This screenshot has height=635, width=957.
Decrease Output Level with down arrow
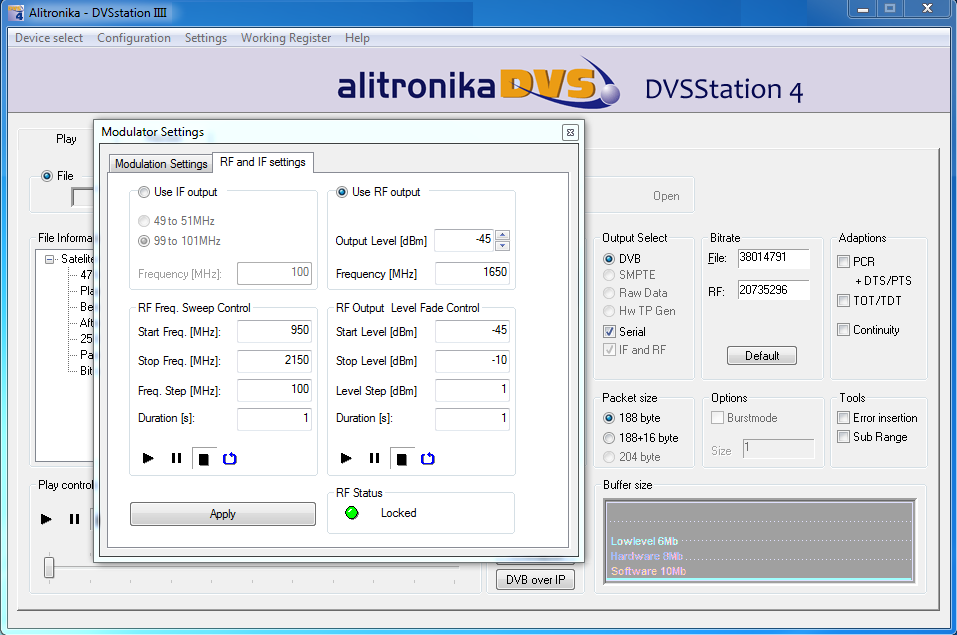tap(502, 245)
